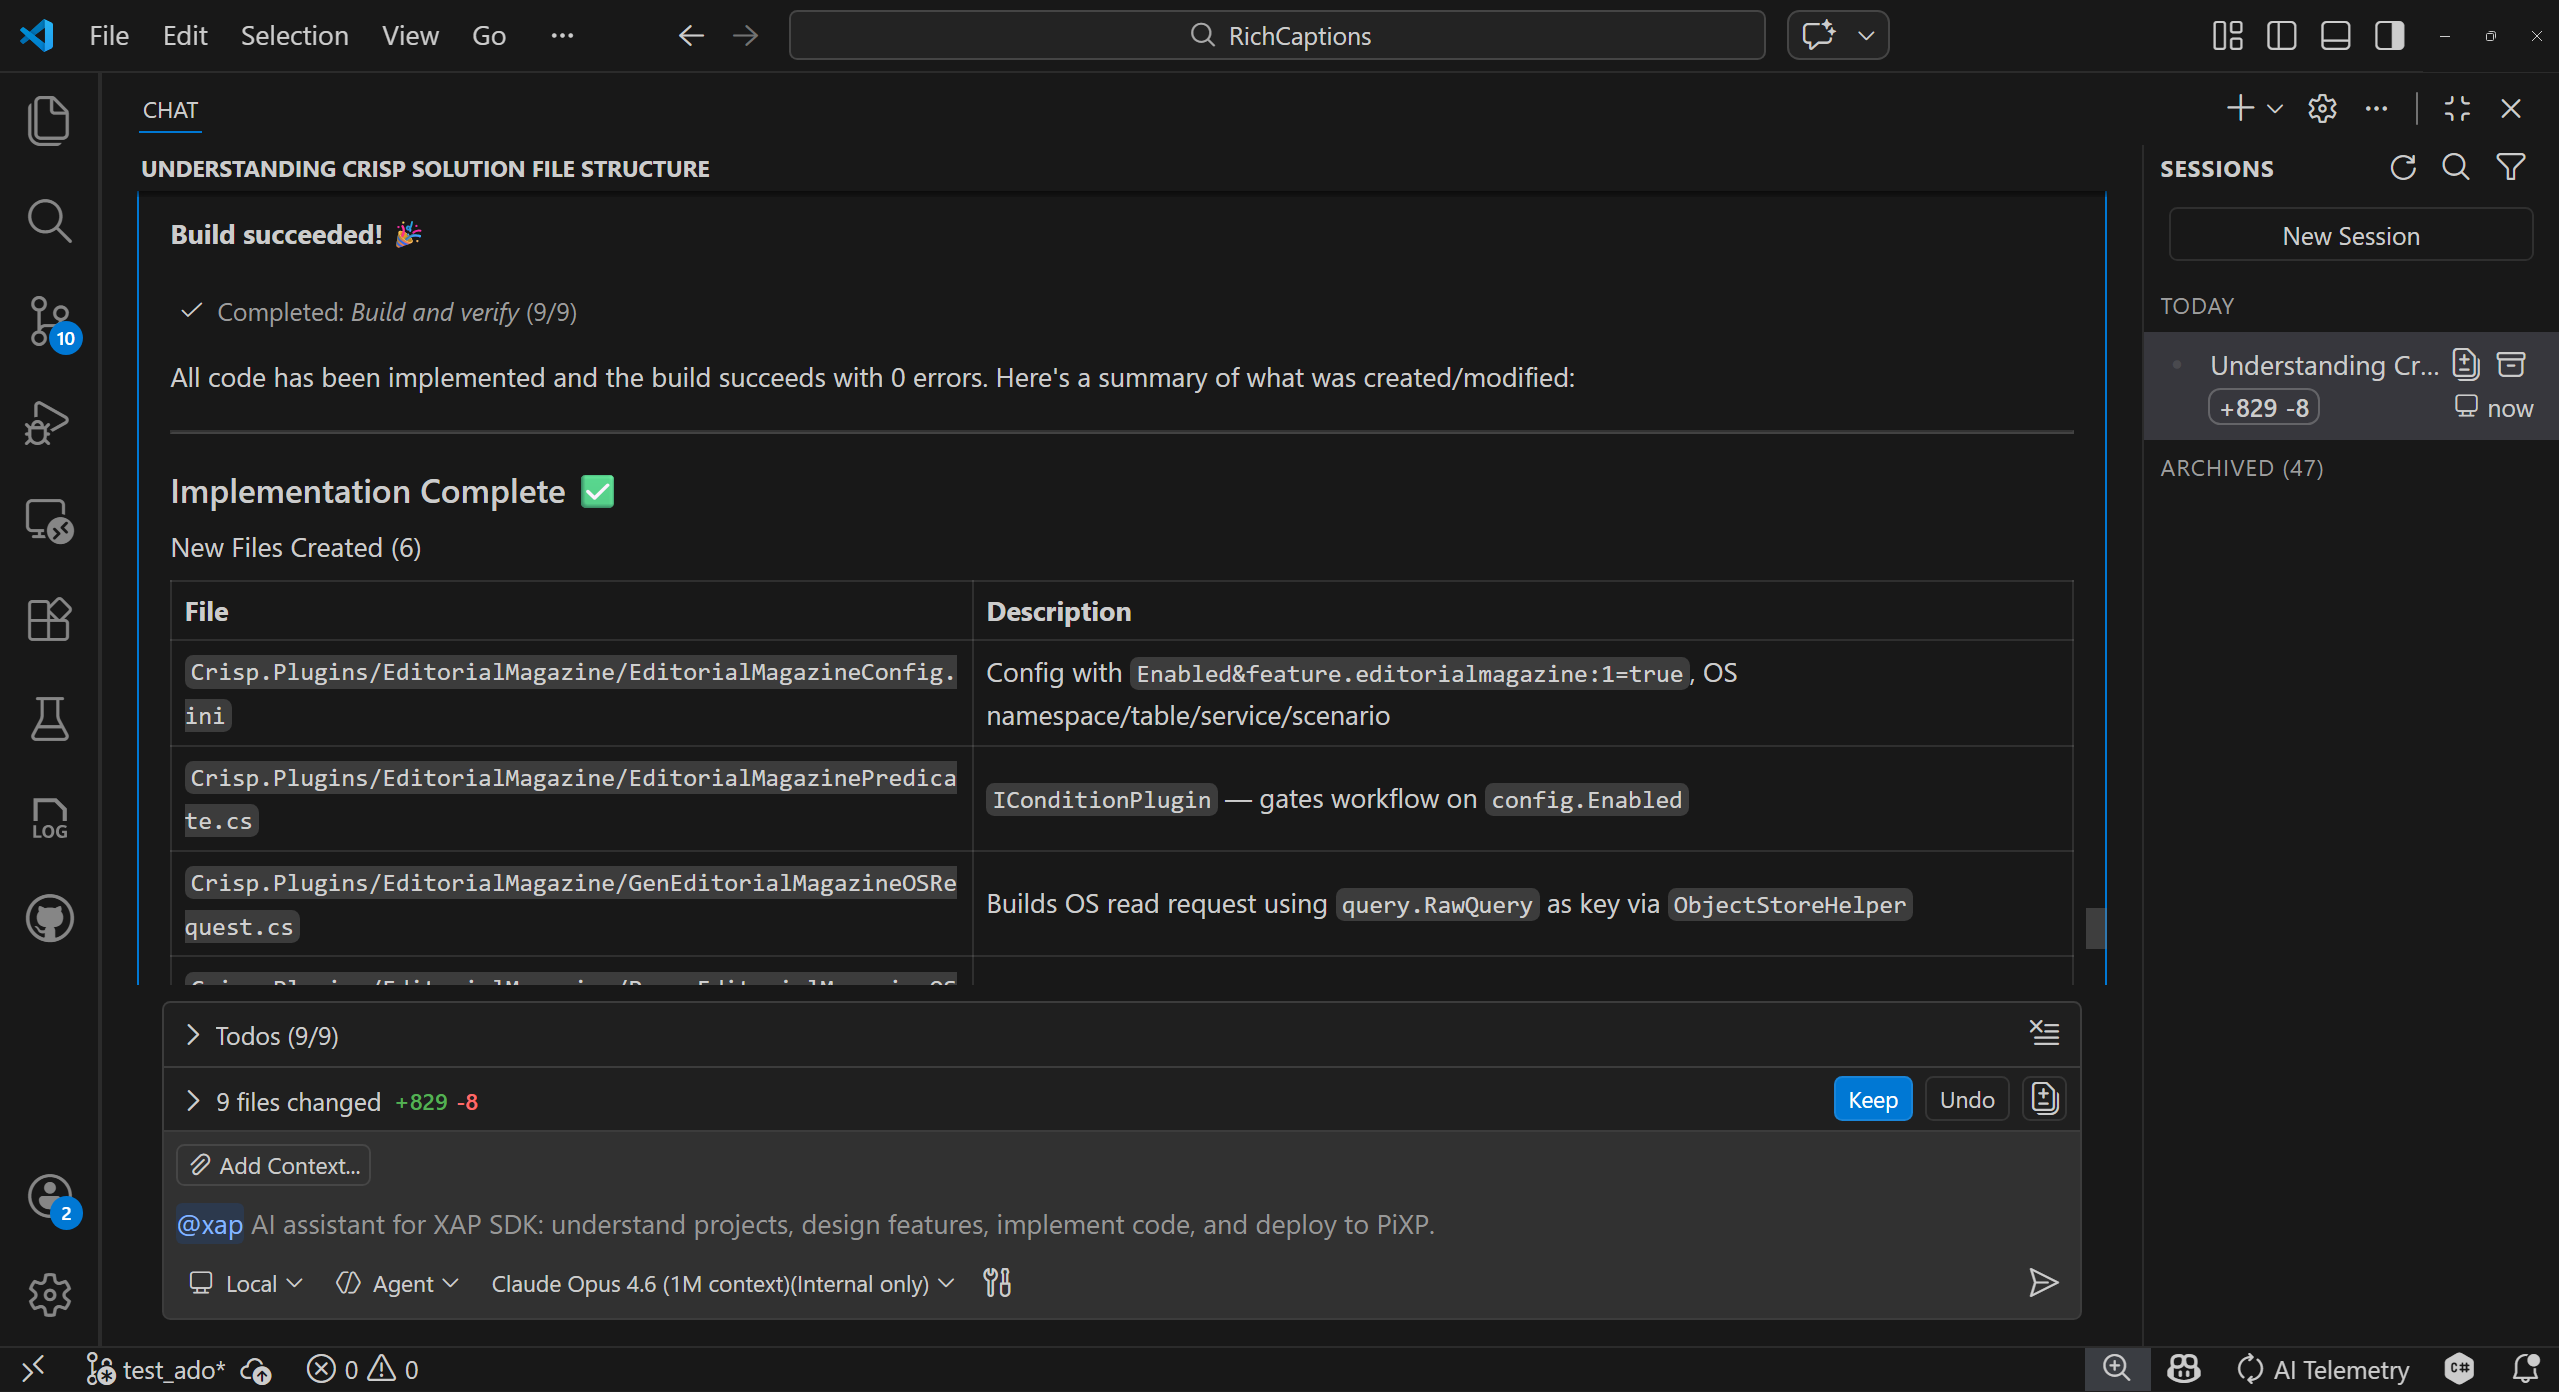Open the Selection menu
Screen dimensions: 2559x1392
tap(294, 36)
